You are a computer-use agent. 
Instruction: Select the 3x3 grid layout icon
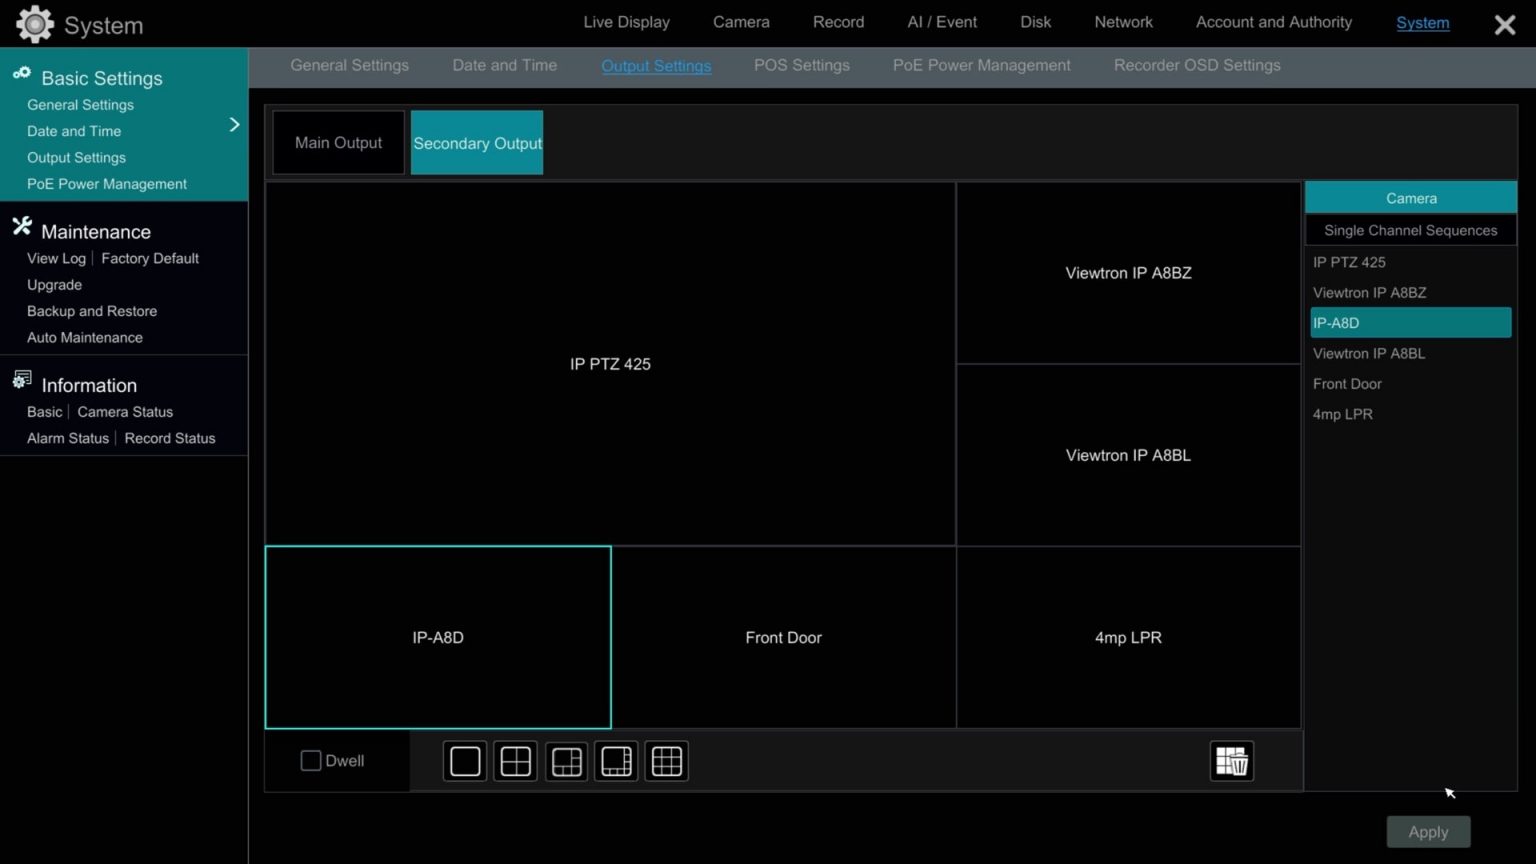(666, 761)
